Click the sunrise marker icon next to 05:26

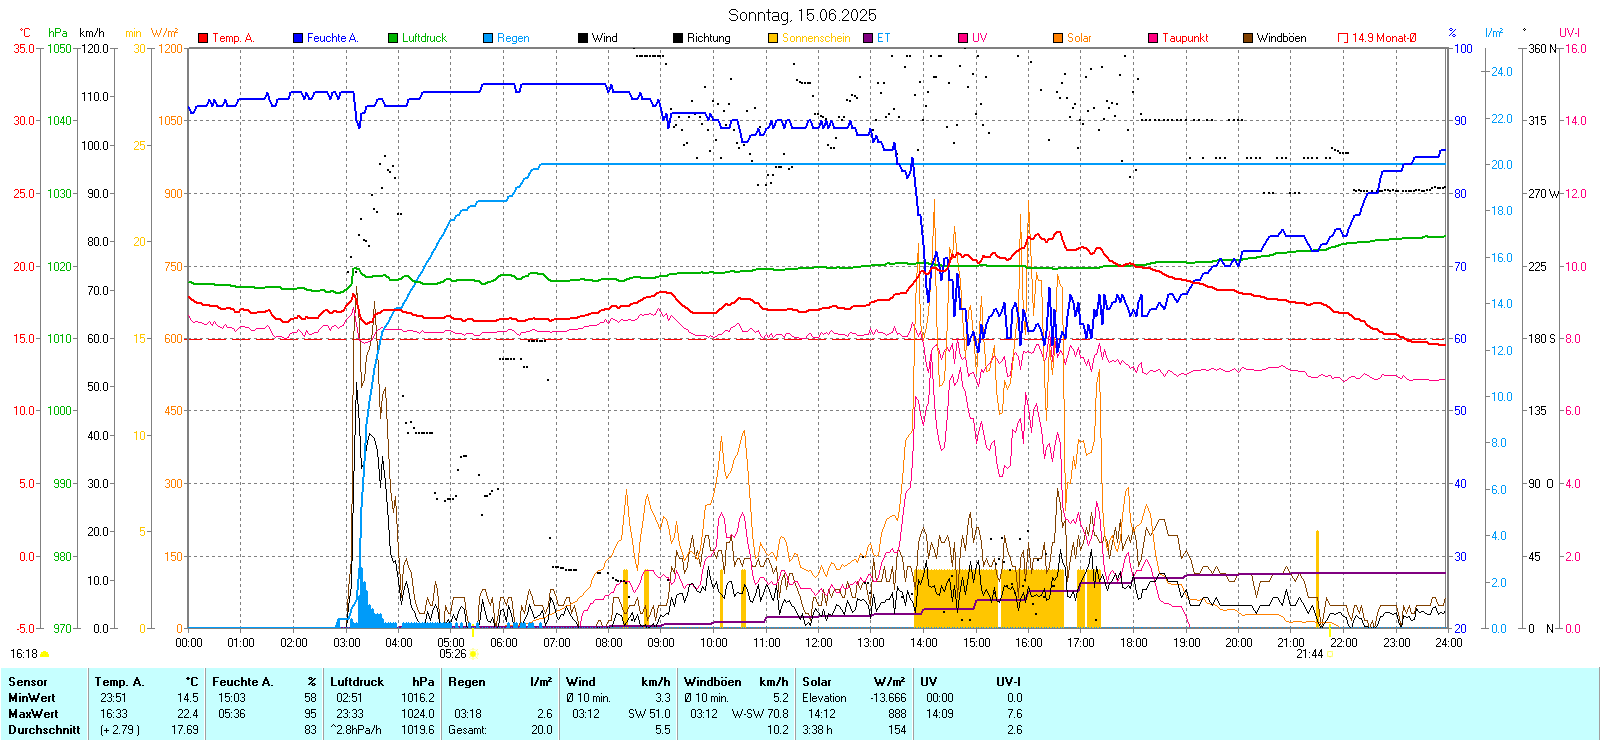473,654
